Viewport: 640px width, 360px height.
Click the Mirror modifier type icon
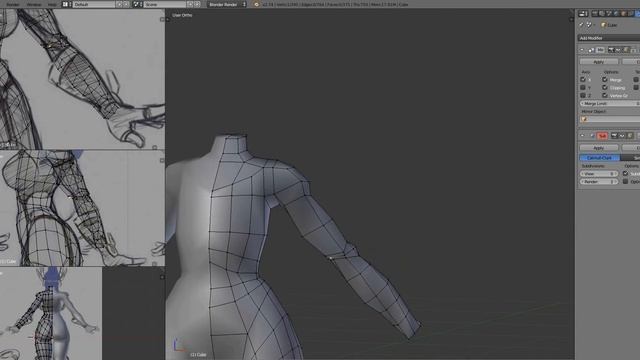click(591, 50)
